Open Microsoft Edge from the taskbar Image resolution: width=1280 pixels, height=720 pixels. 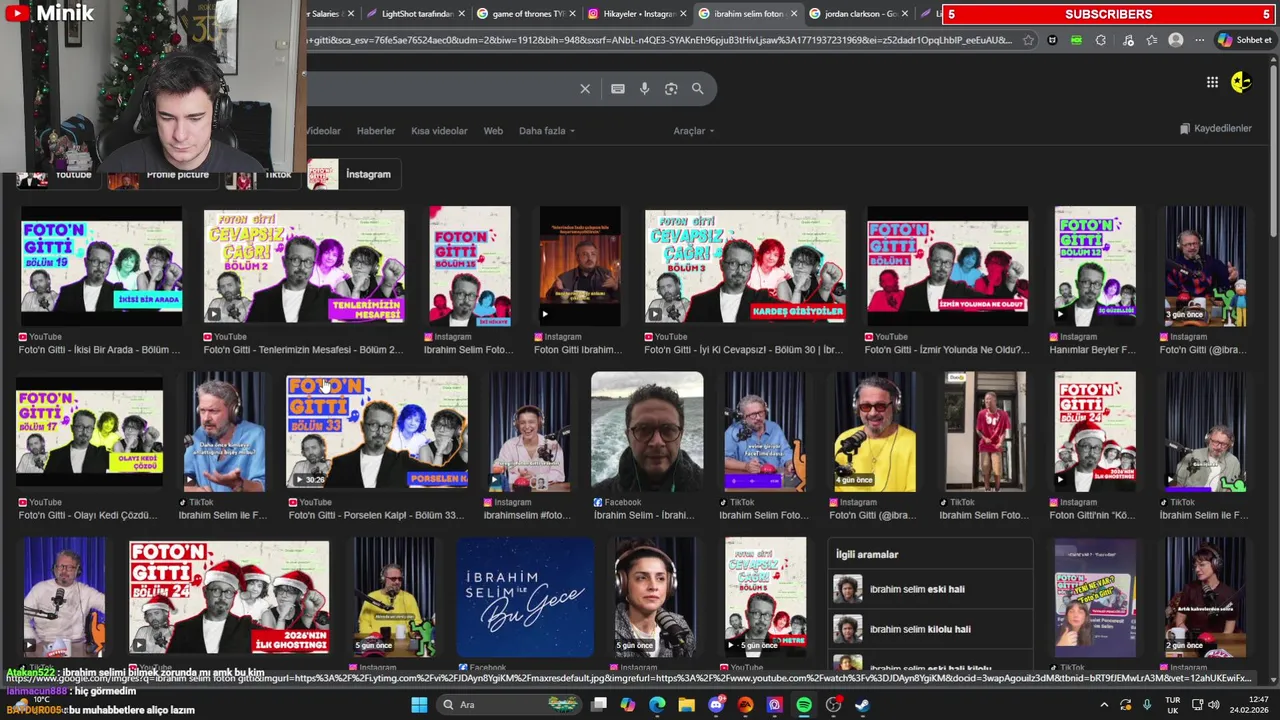click(657, 705)
